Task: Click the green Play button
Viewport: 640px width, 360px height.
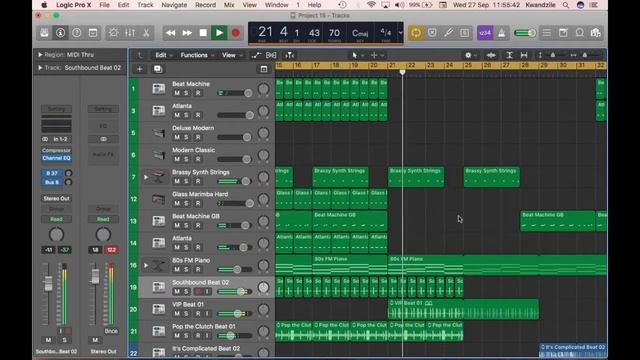Action: point(219,33)
